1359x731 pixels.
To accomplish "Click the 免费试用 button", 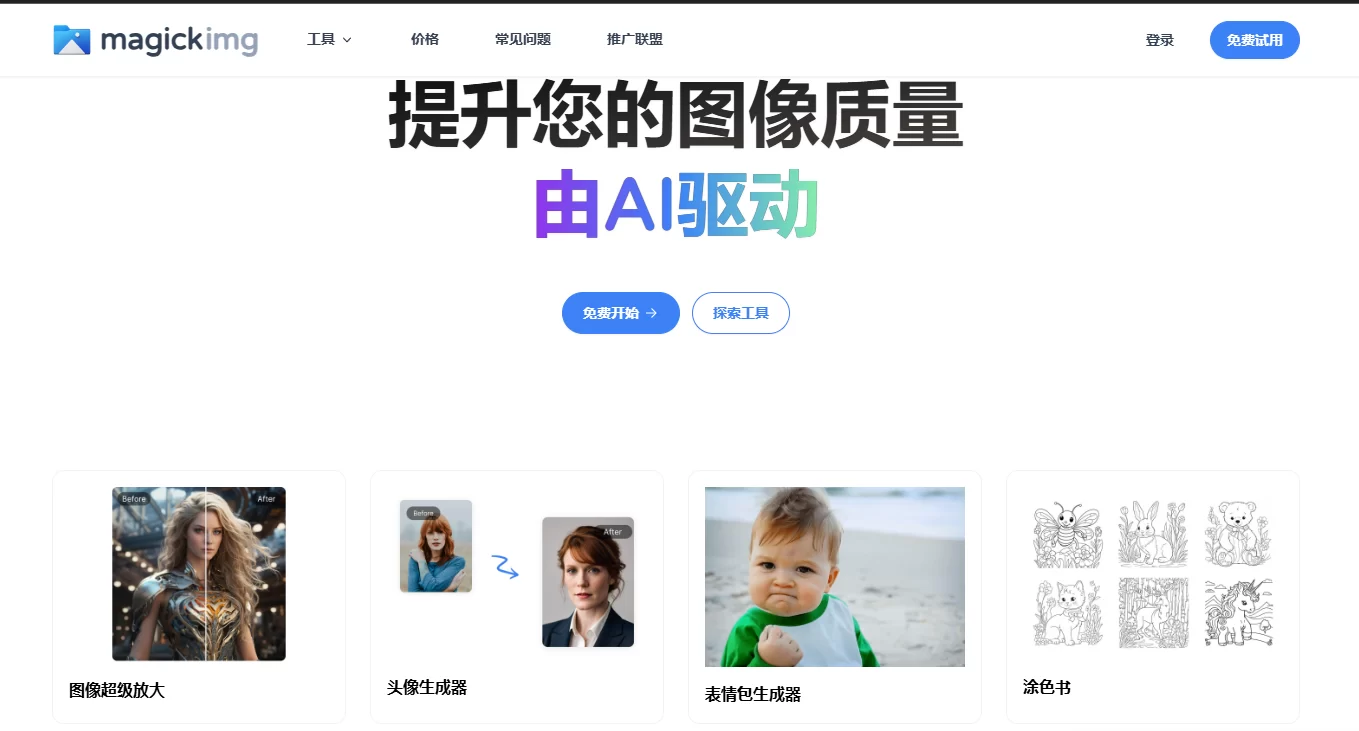I will (x=1255, y=40).
